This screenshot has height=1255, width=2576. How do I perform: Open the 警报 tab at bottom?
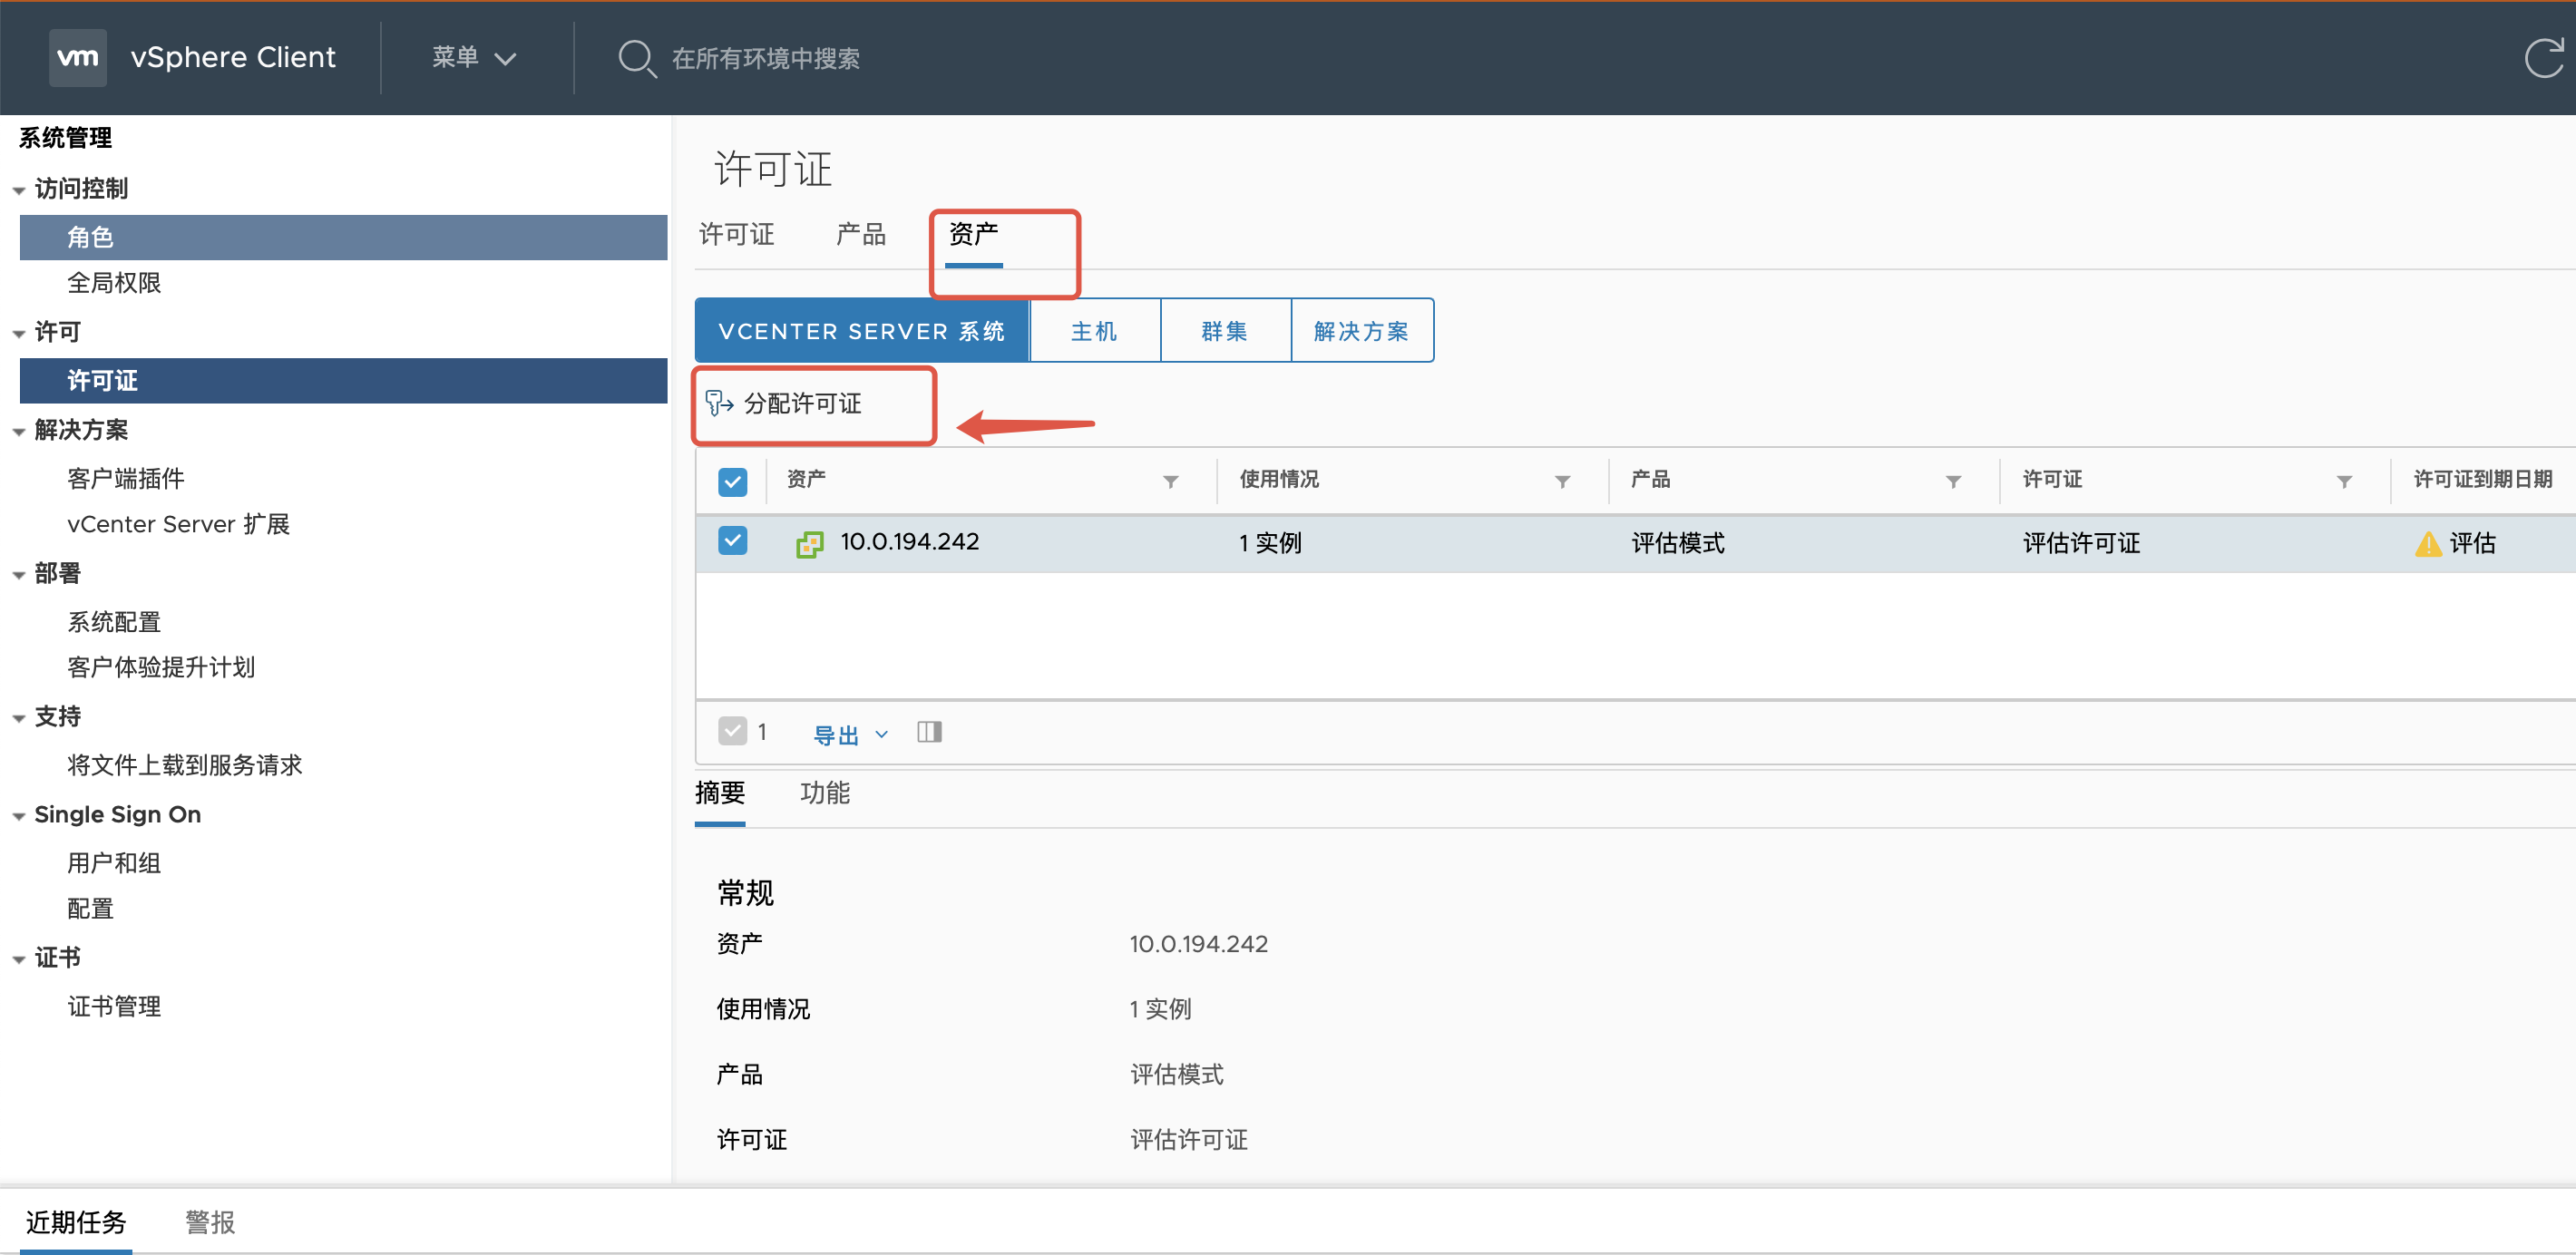pos(210,1222)
